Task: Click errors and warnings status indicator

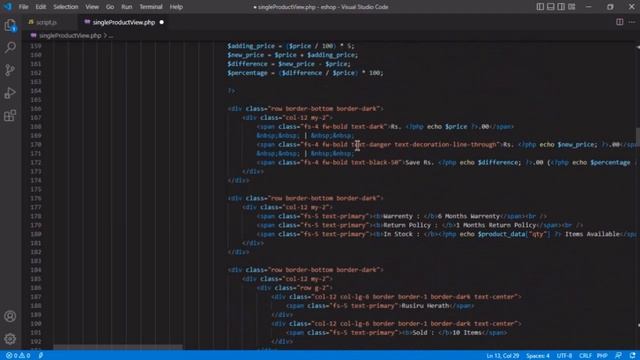Action: [18, 356]
